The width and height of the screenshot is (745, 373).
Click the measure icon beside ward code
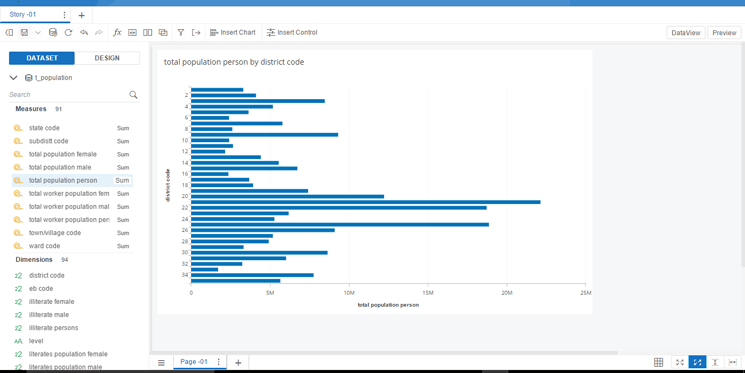point(18,246)
